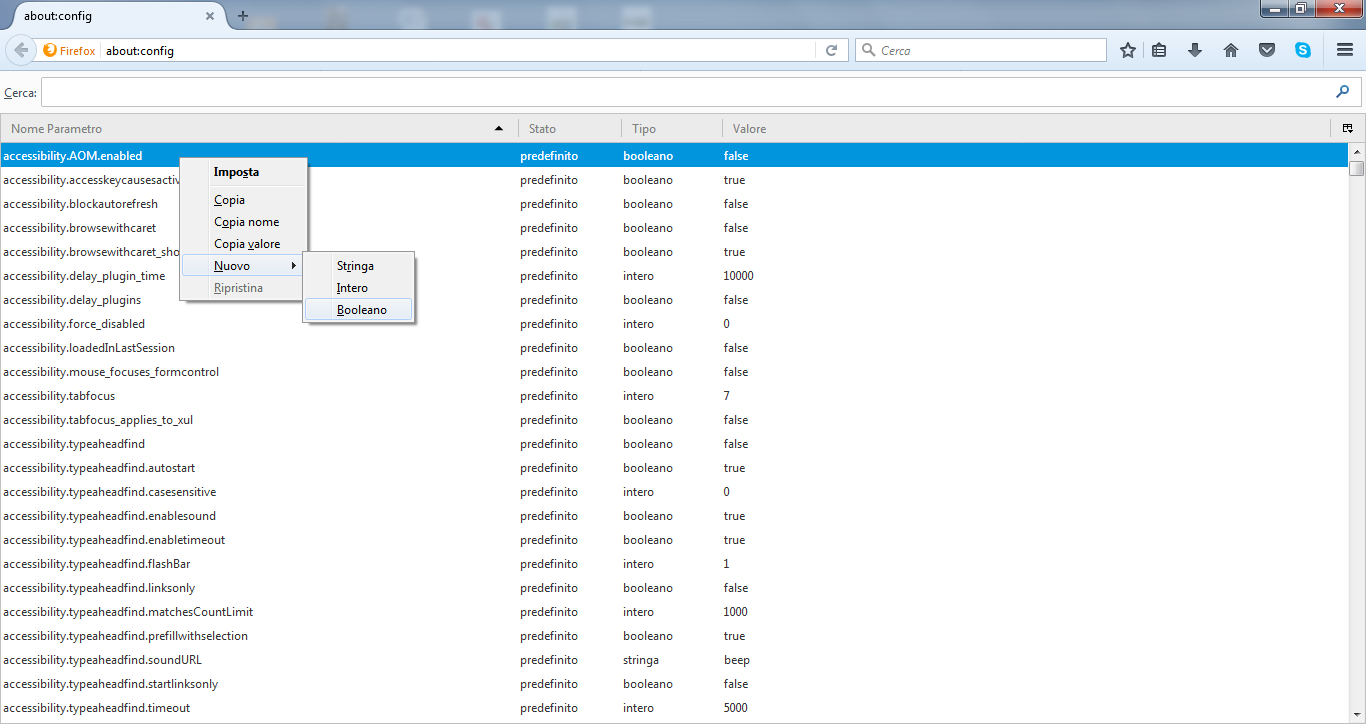Image resolution: width=1366 pixels, height=724 pixels.
Task: Select accessibility.AOM.enabled row
Action: pyautogui.click(x=674, y=156)
